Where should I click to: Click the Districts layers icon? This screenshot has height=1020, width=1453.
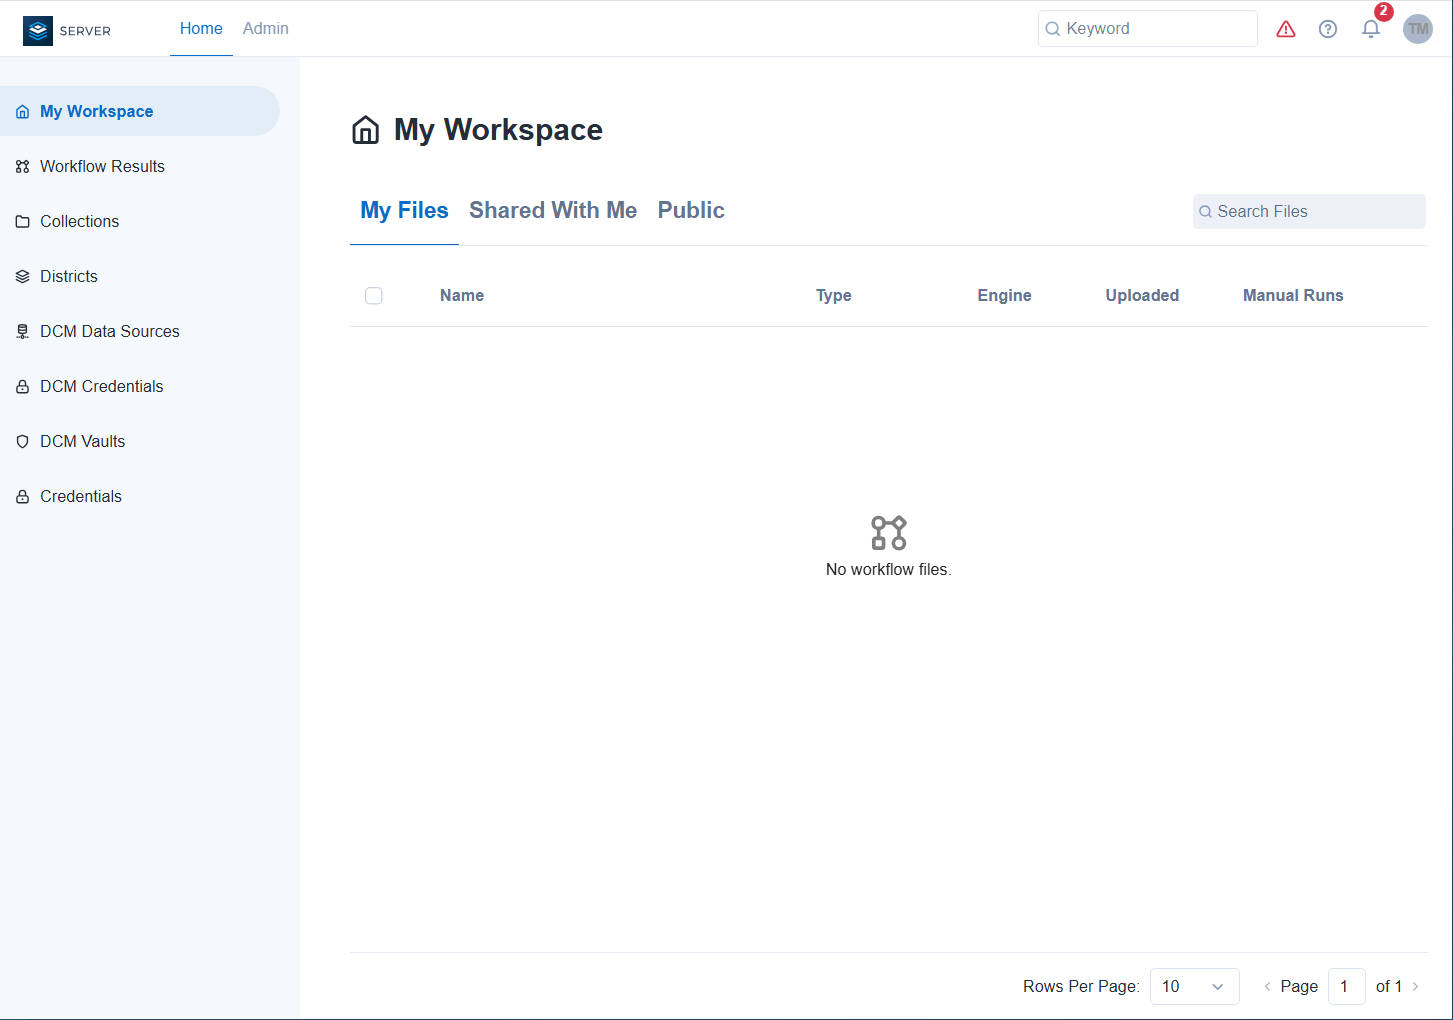(22, 277)
